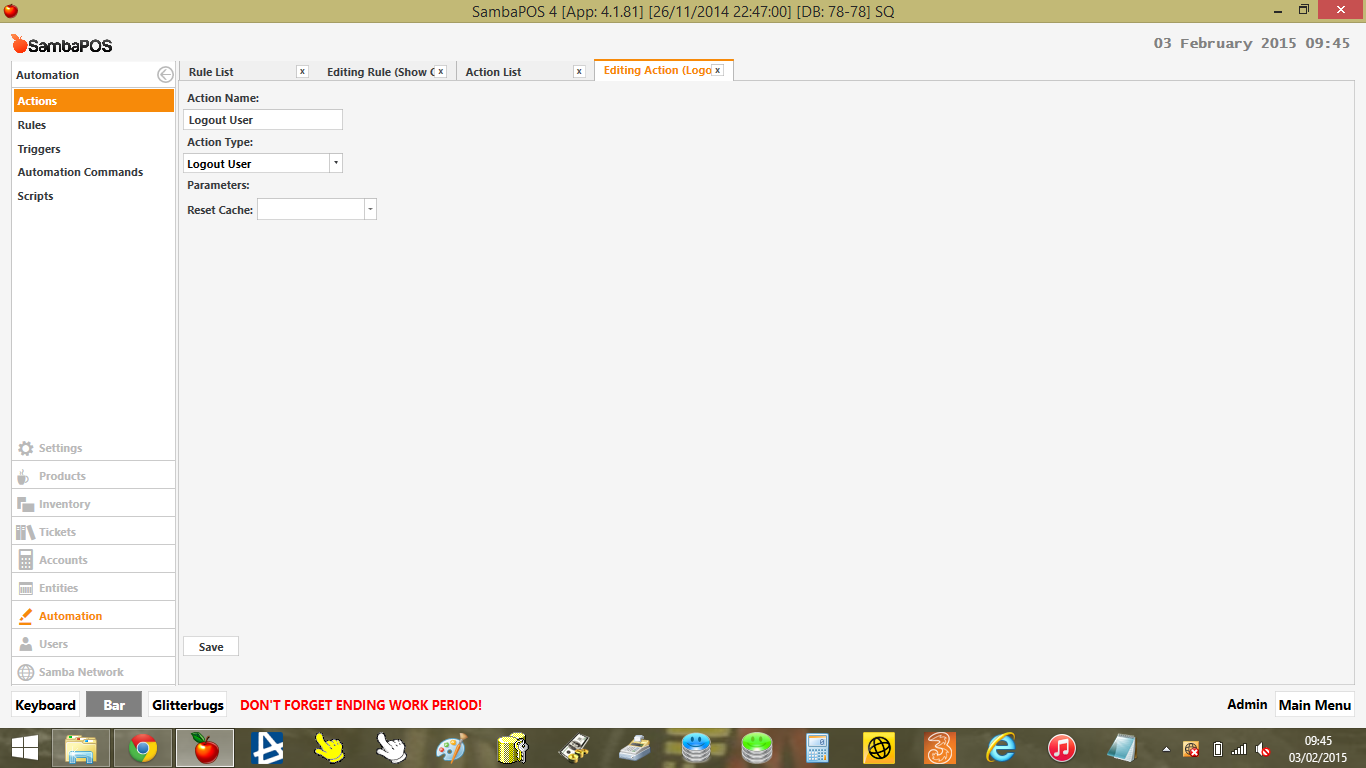
Task: Open Internet Explorer from the taskbar
Action: (x=1000, y=748)
